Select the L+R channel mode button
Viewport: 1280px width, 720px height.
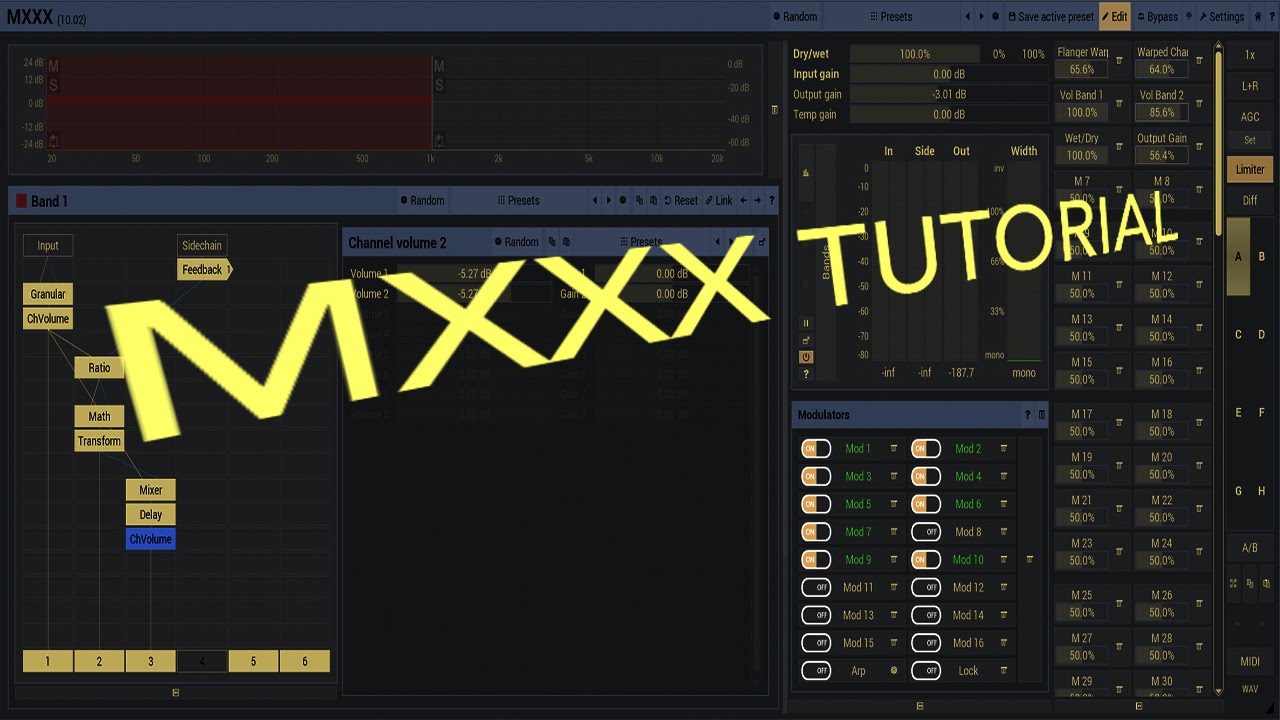pos(1250,86)
